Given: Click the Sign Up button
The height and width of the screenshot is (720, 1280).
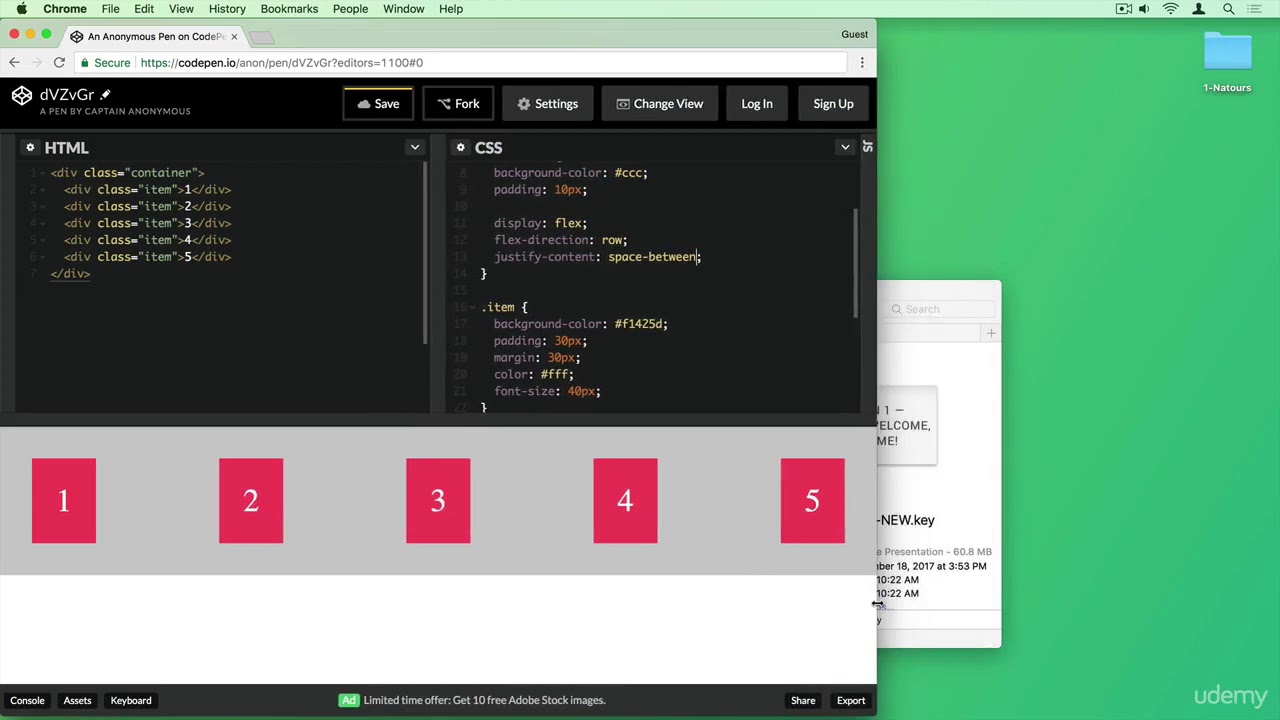Looking at the screenshot, I should [833, 104].
